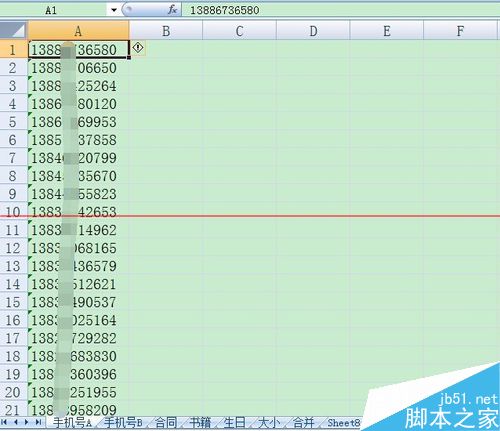This screenshot has height=431, width=500.
Task: Select column C header
Action: point(239,31)
